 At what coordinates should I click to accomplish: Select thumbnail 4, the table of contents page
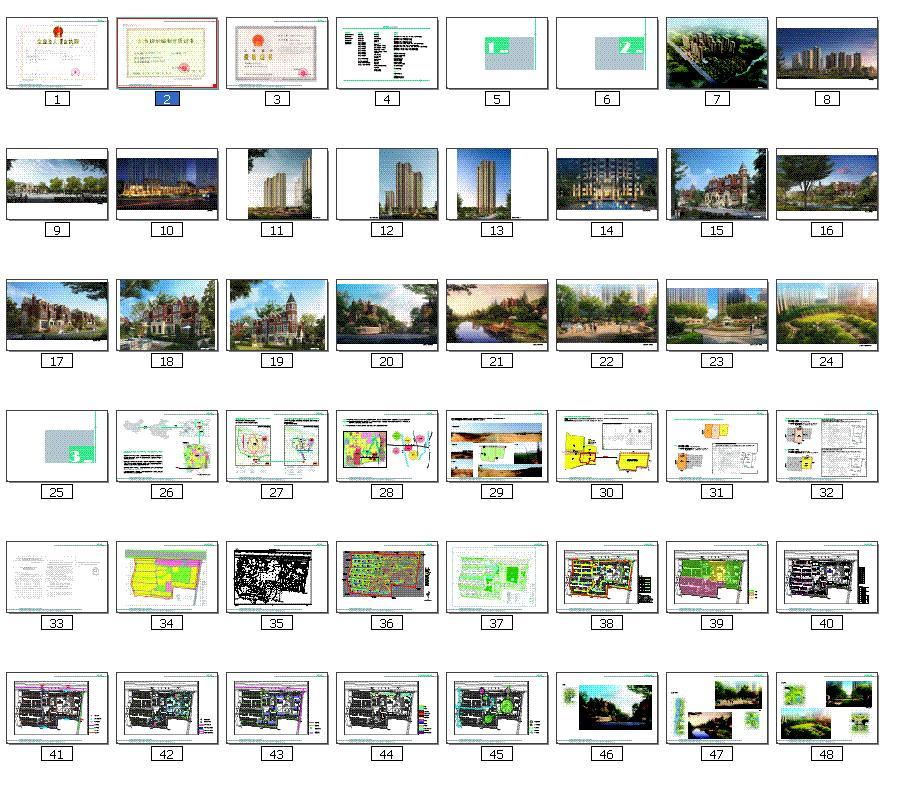(387, 53)
